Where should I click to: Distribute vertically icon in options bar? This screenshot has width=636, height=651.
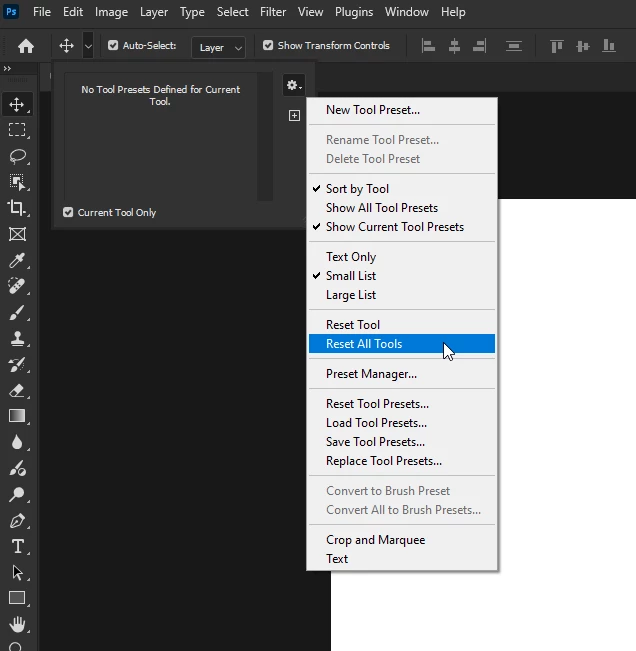(x=514, y=46)
